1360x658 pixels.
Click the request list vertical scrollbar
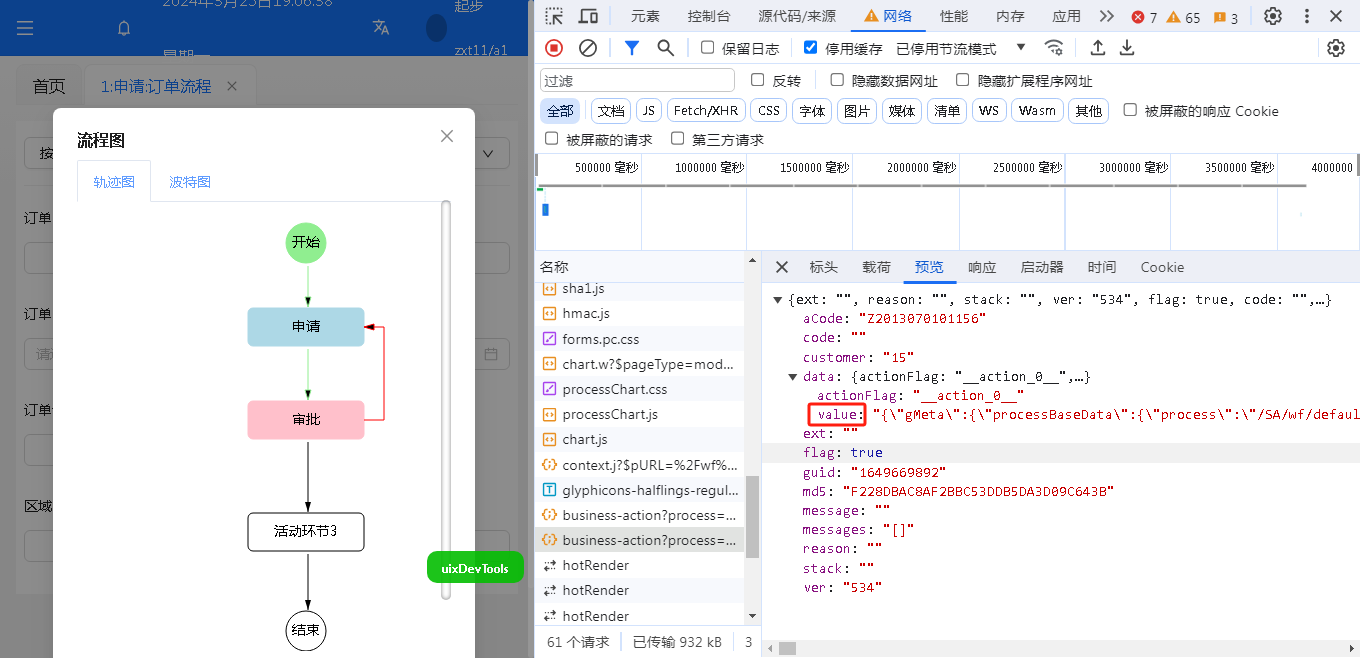[752, 517]
